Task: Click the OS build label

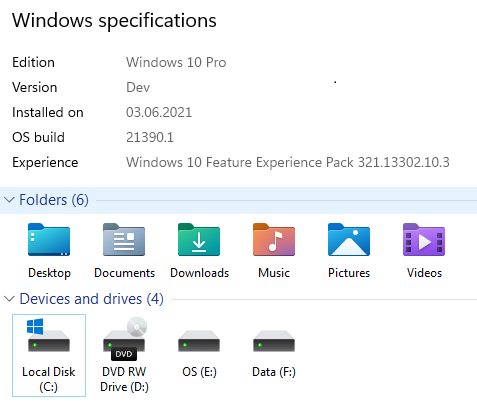Action: pyautogui.click(x=38, y=137)
